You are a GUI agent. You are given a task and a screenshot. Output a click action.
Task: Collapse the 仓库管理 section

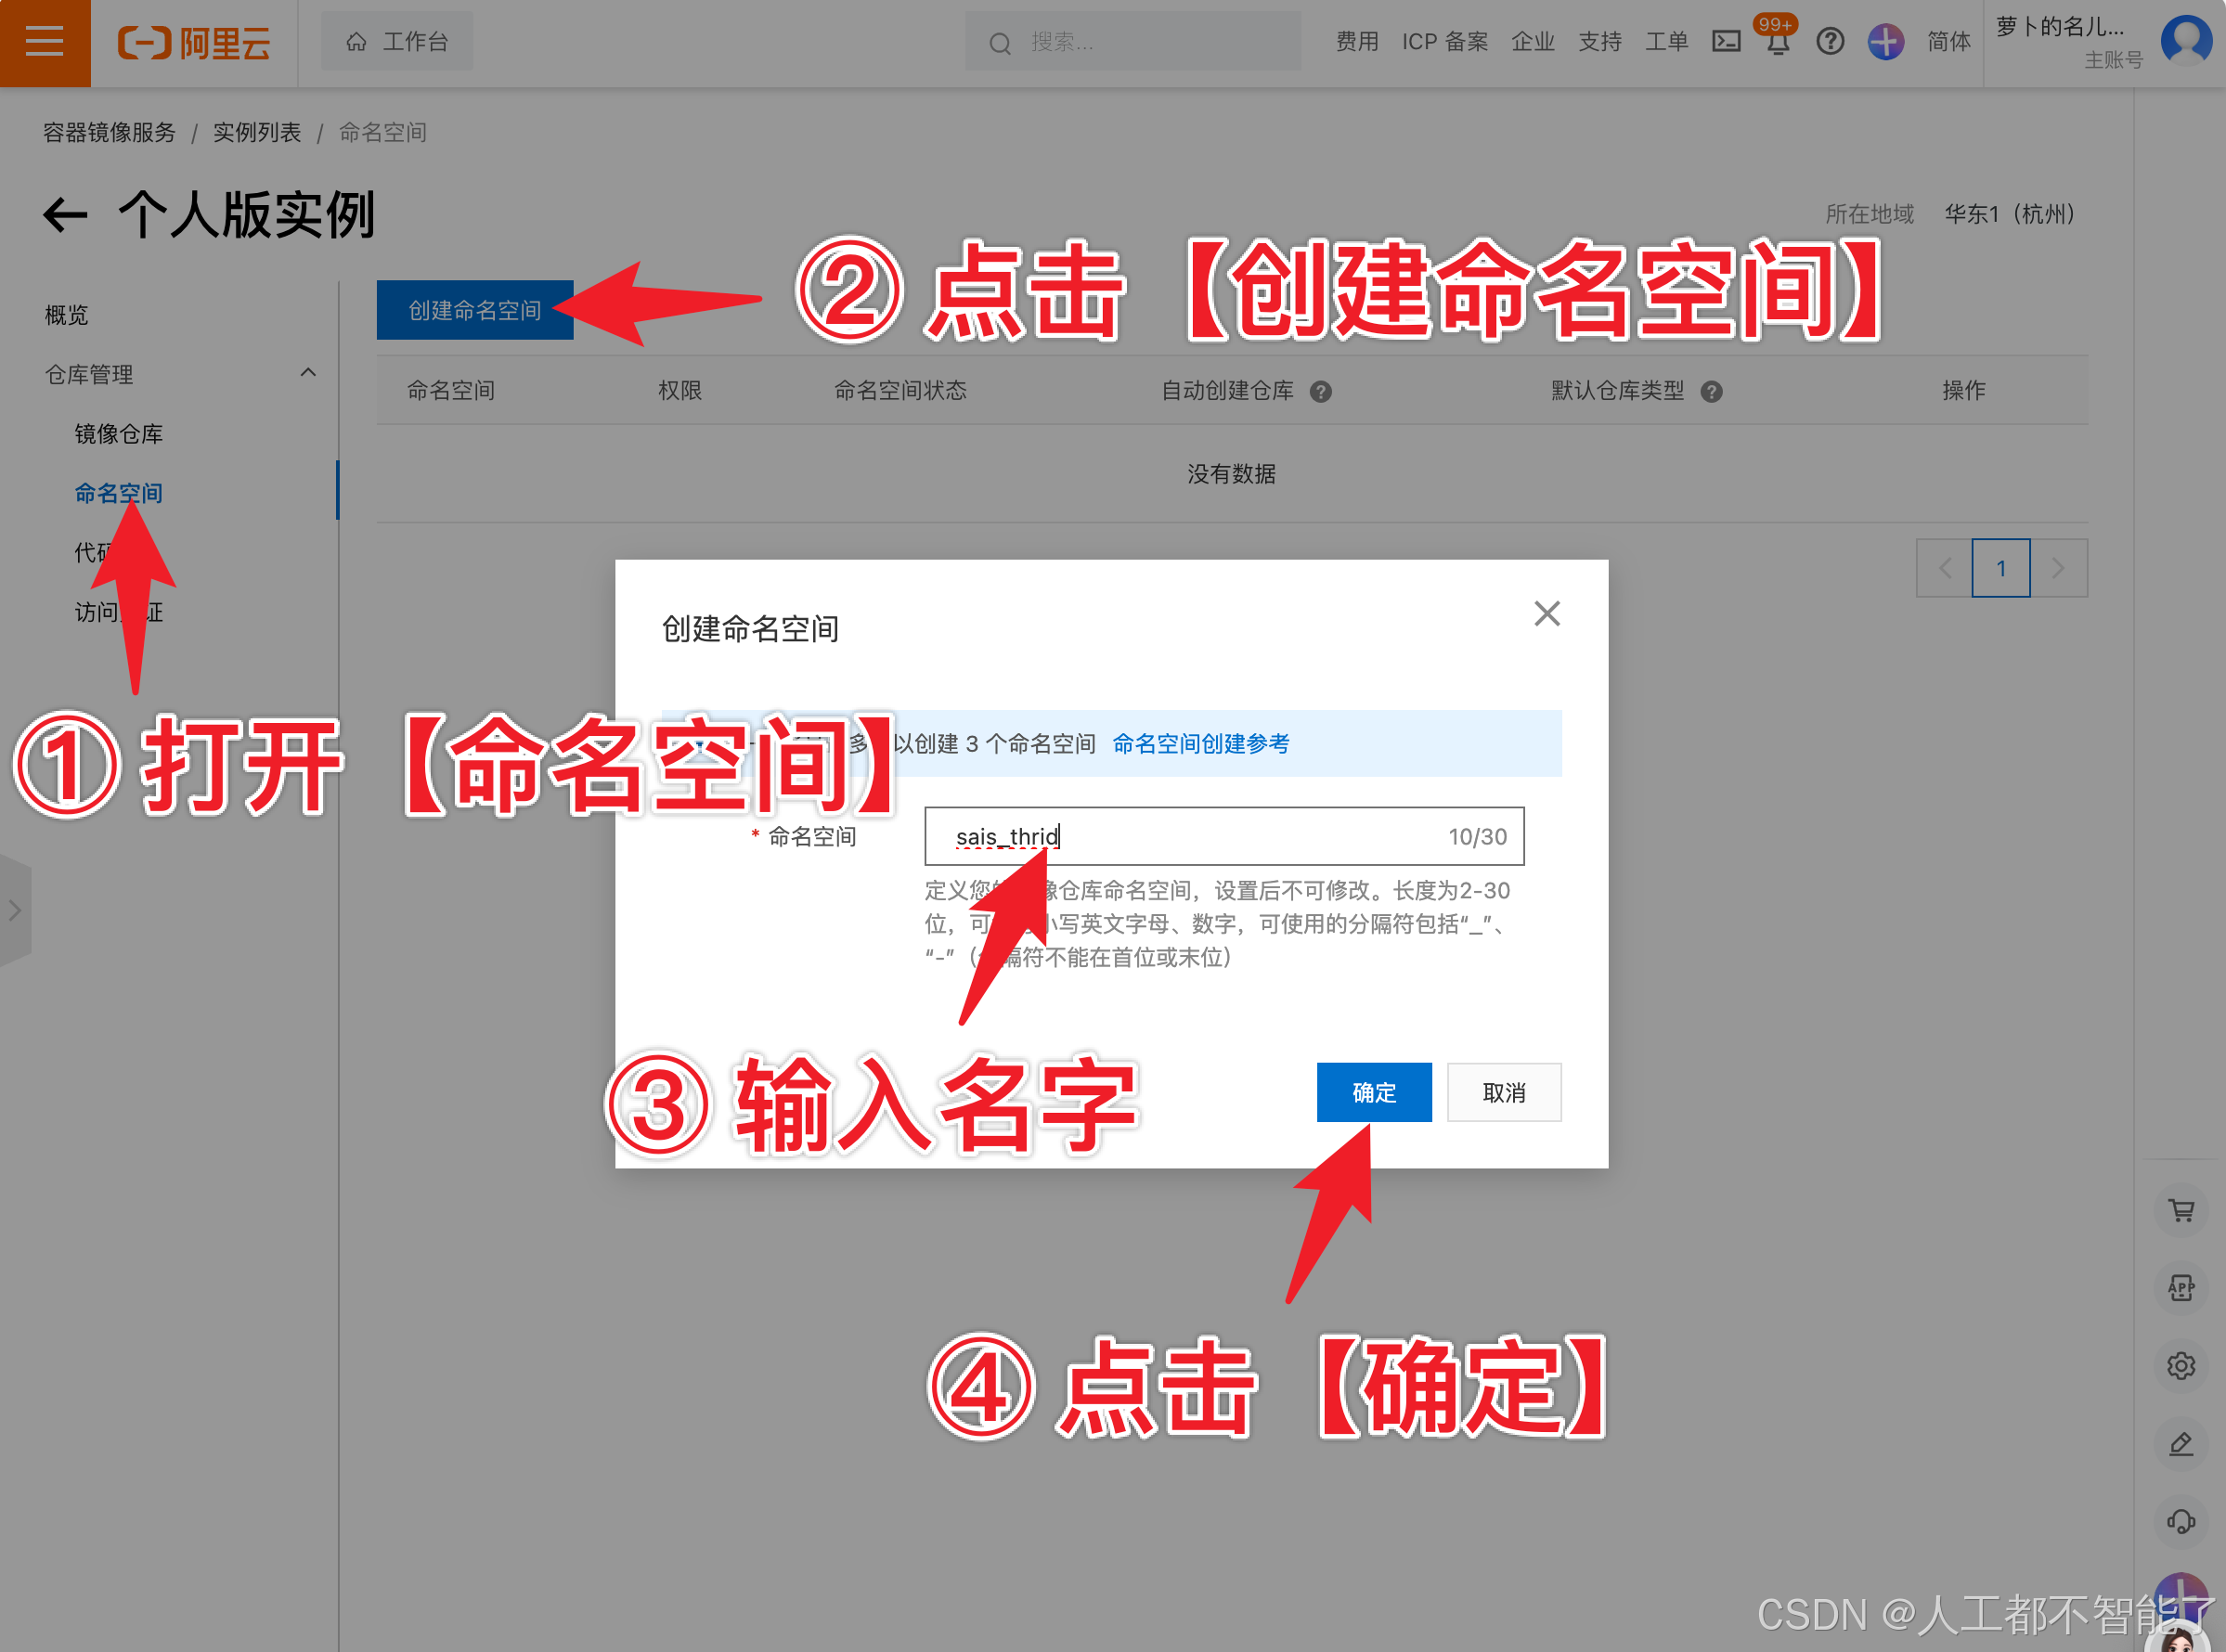308,372
